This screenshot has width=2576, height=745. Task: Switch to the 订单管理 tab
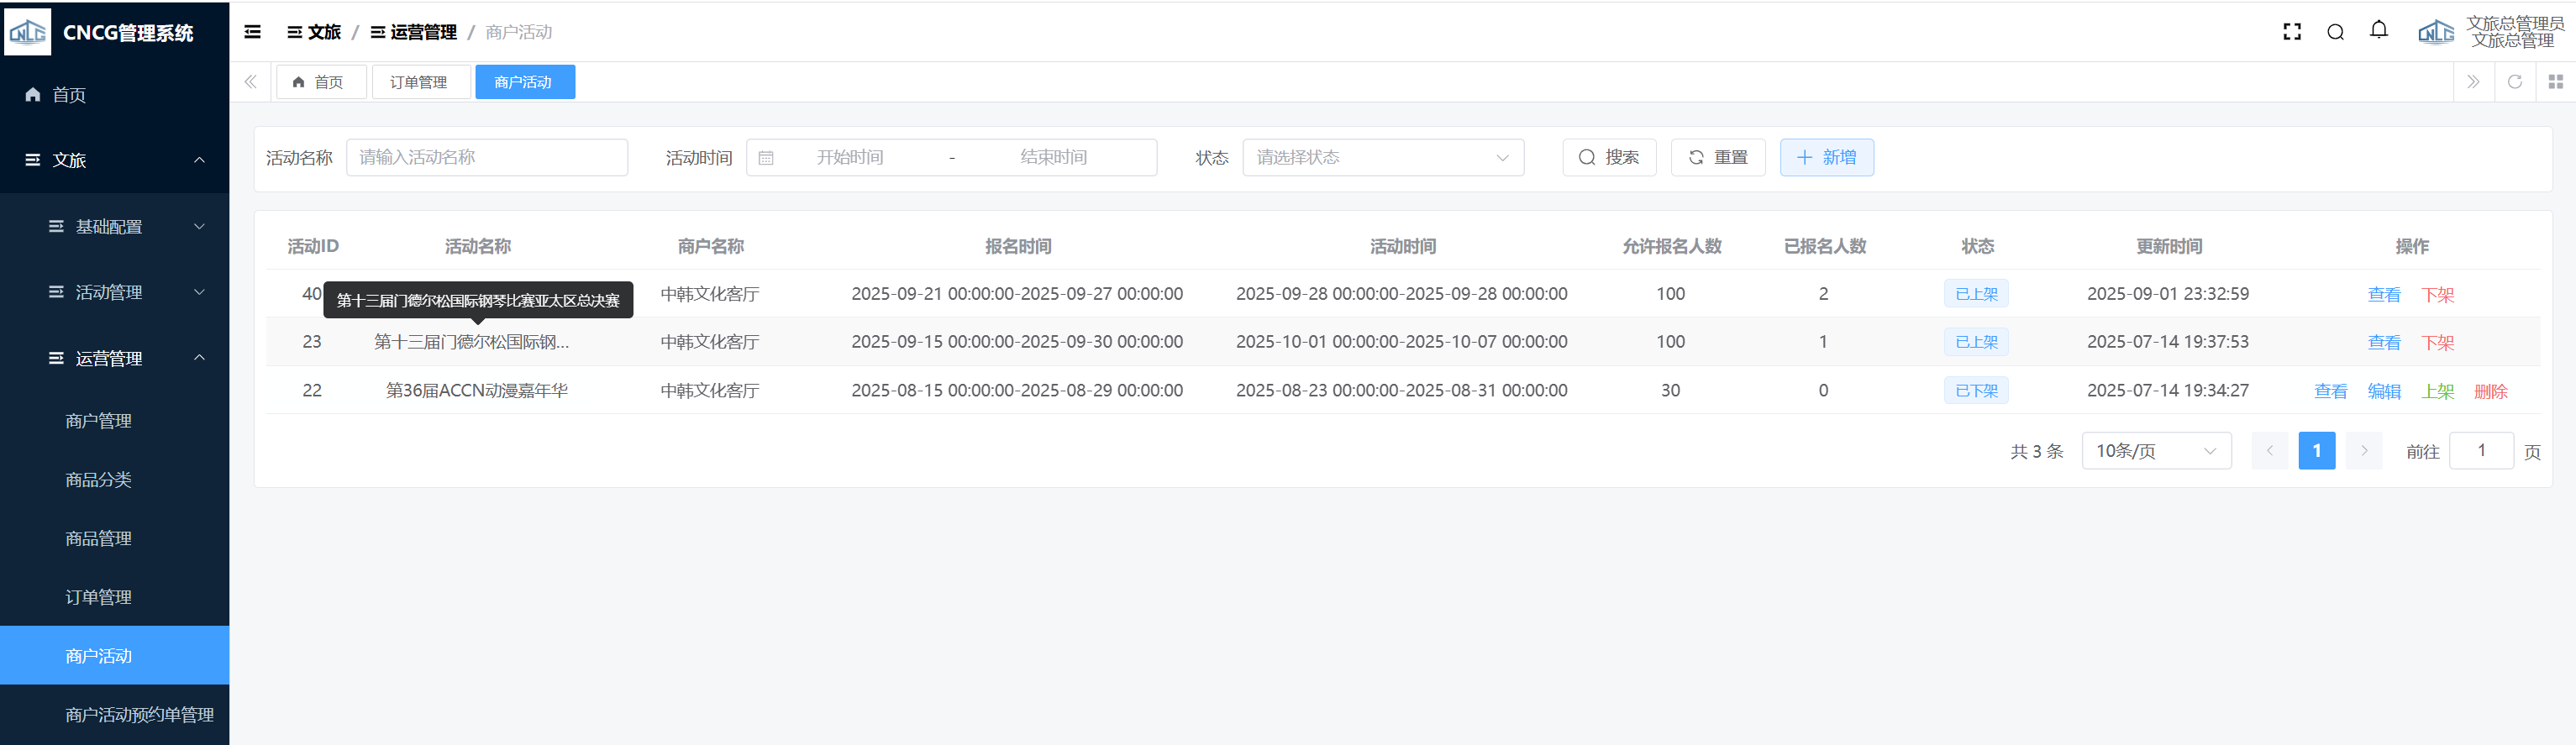point(419,82)
